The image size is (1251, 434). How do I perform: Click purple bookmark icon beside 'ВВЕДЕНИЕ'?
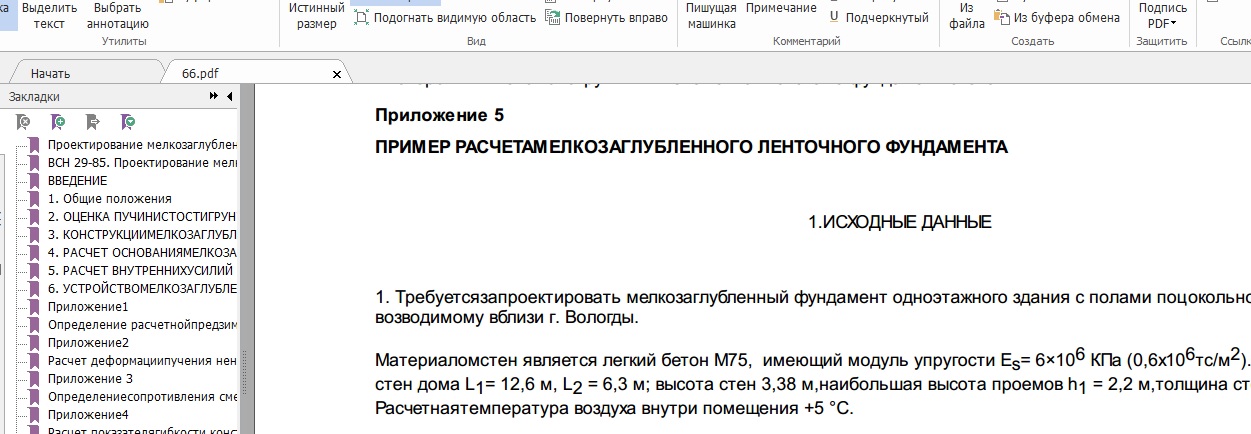(35, 181)
